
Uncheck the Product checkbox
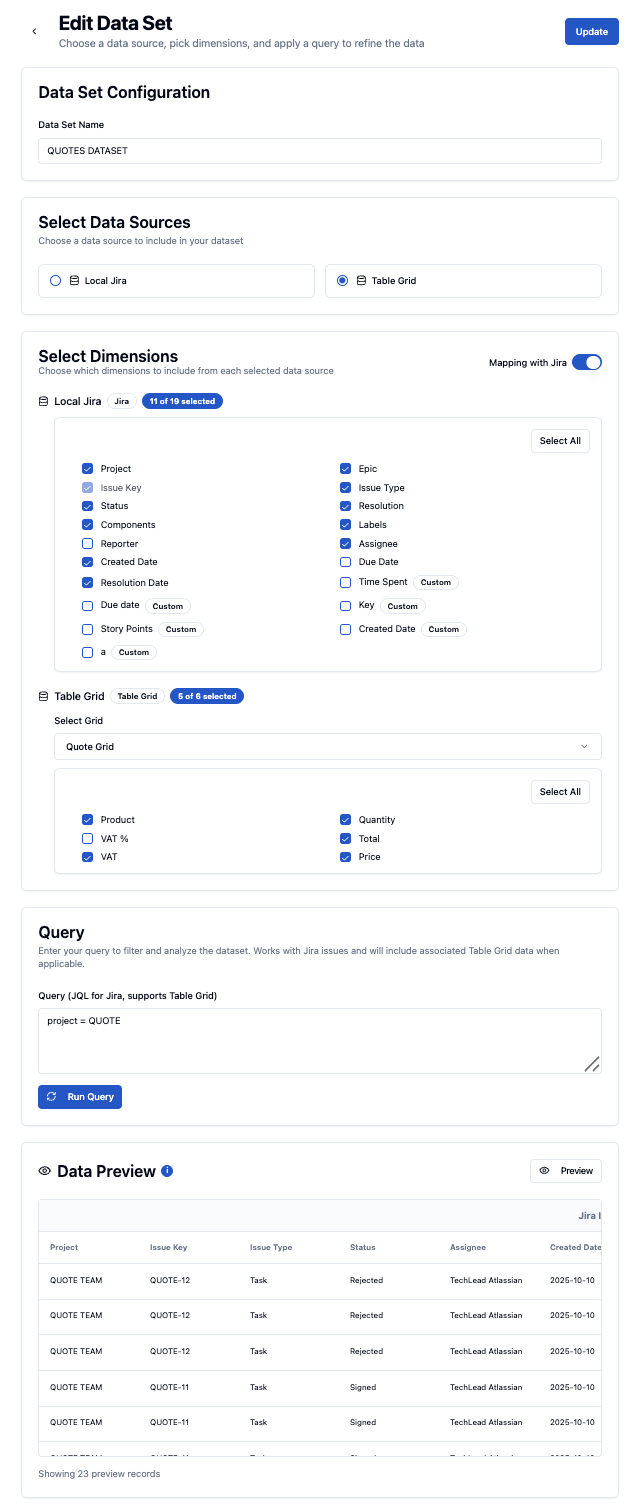coord(88,820)
